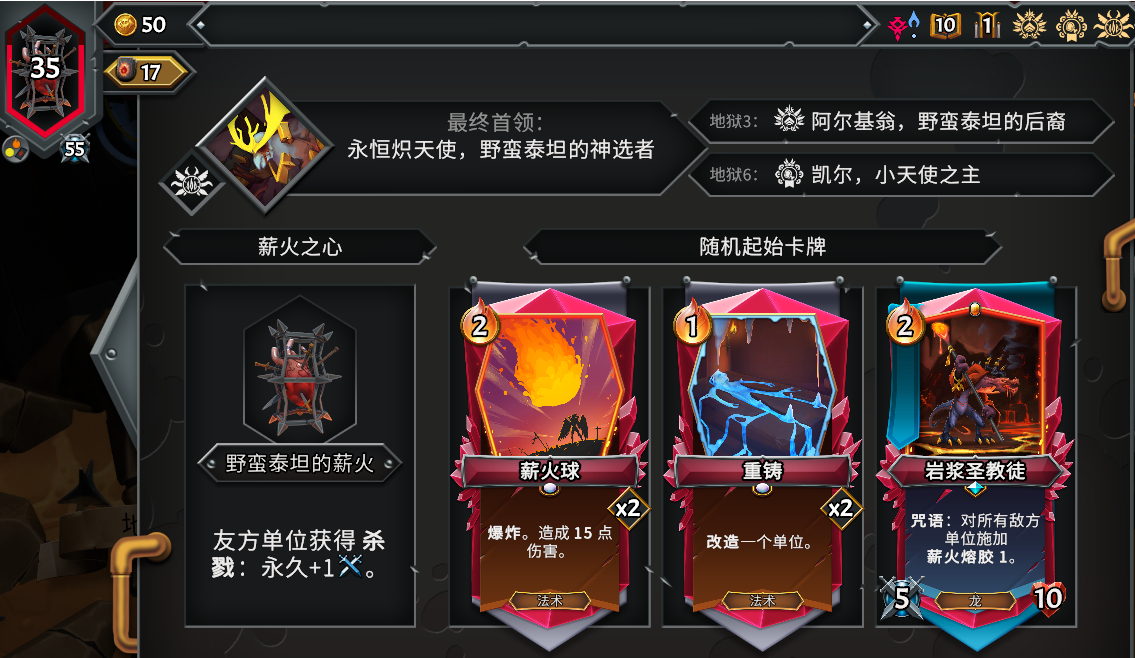The image size is (1135, 658).
Task: Click the tower icon showing 1
Action: 987,25
